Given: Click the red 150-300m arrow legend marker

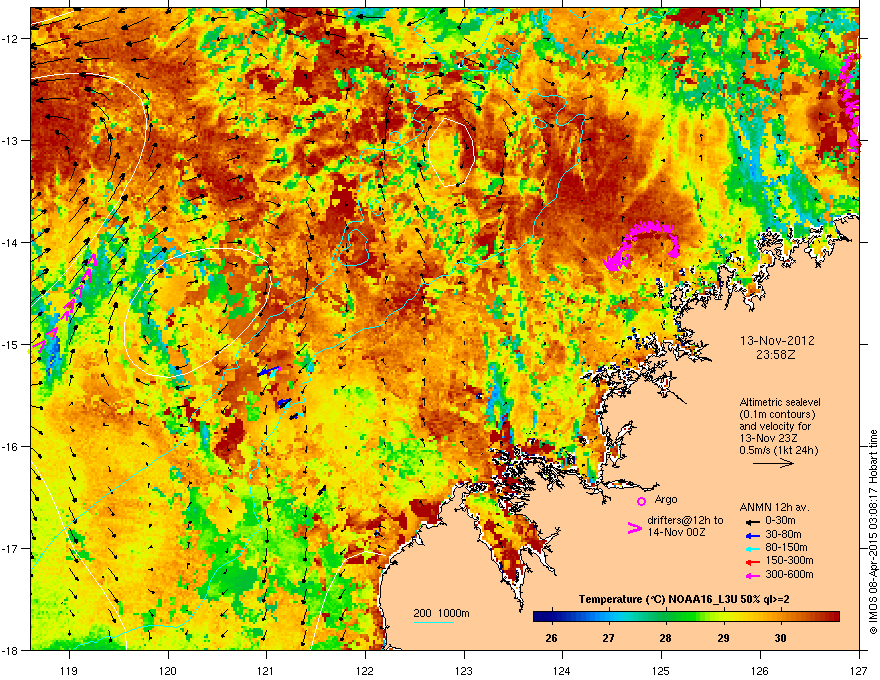Looking at the screenshot, I should tap(752, 562).
